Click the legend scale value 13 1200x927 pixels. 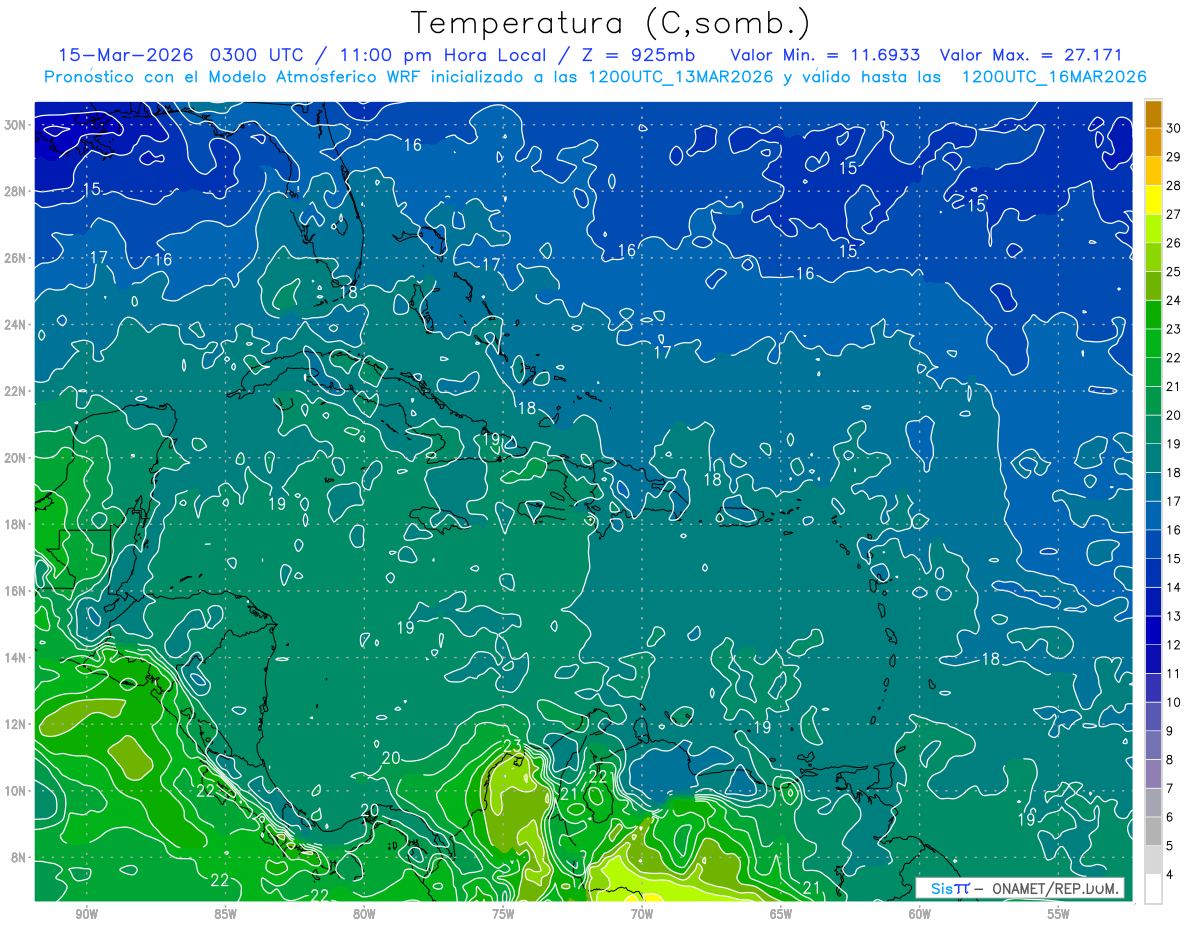click(1174, 616)
